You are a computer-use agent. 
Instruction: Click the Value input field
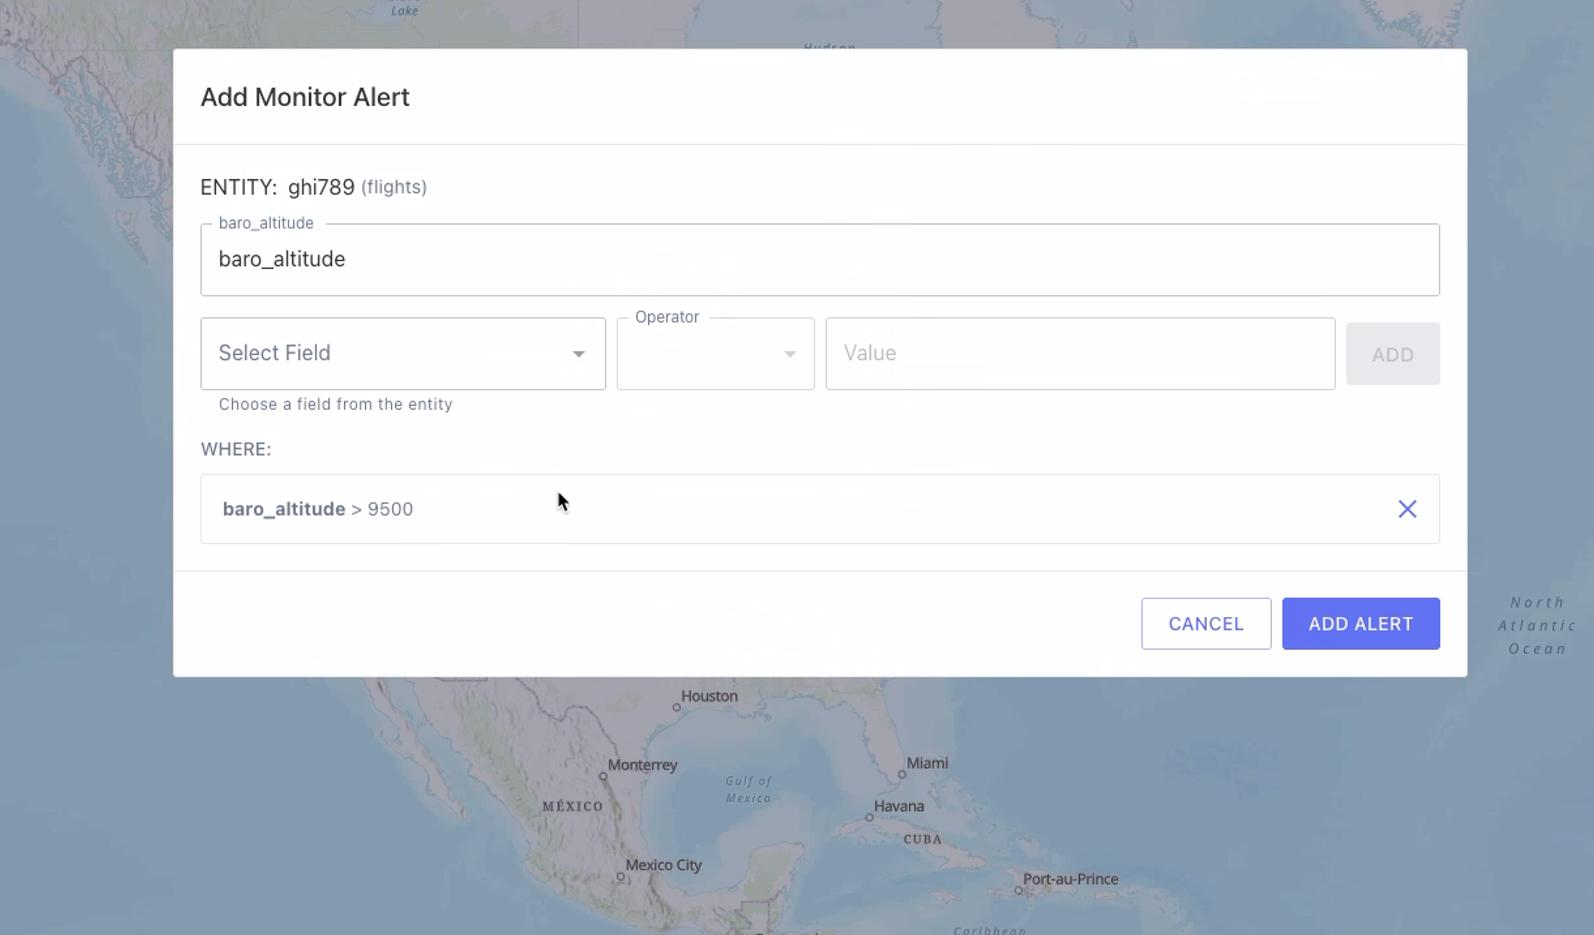1080,354
